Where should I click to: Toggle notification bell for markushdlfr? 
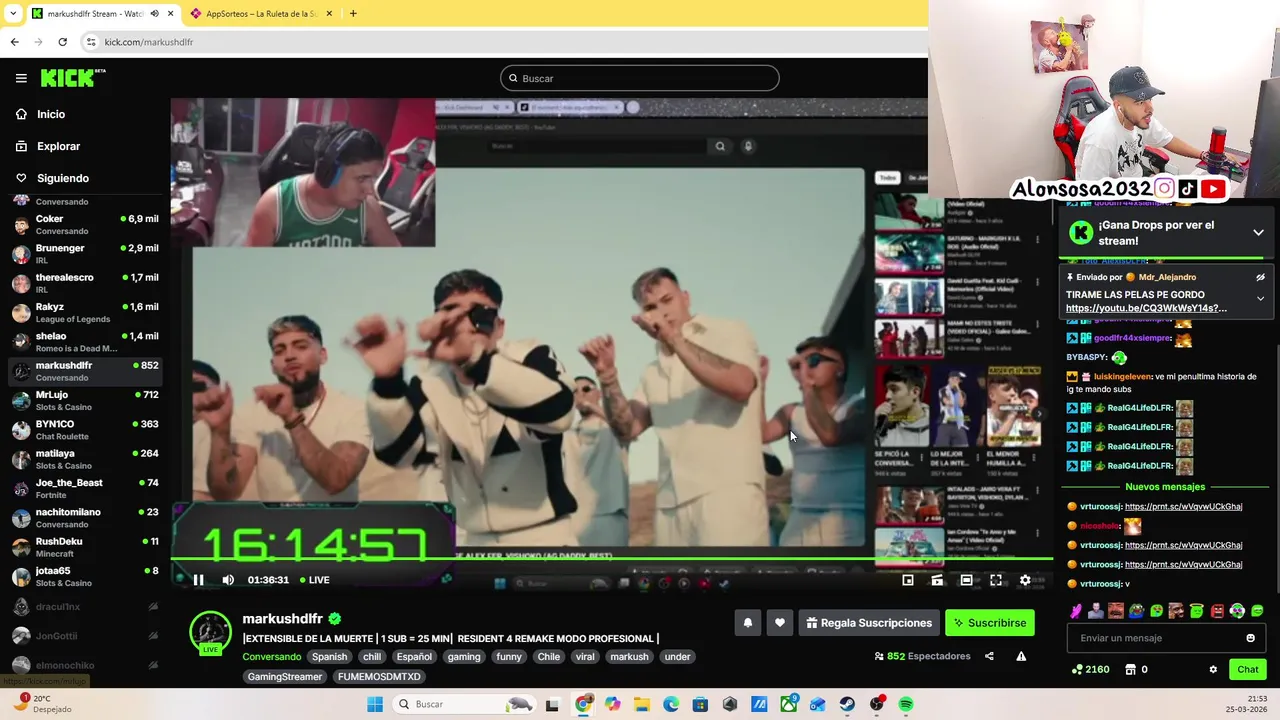(747, 623)
